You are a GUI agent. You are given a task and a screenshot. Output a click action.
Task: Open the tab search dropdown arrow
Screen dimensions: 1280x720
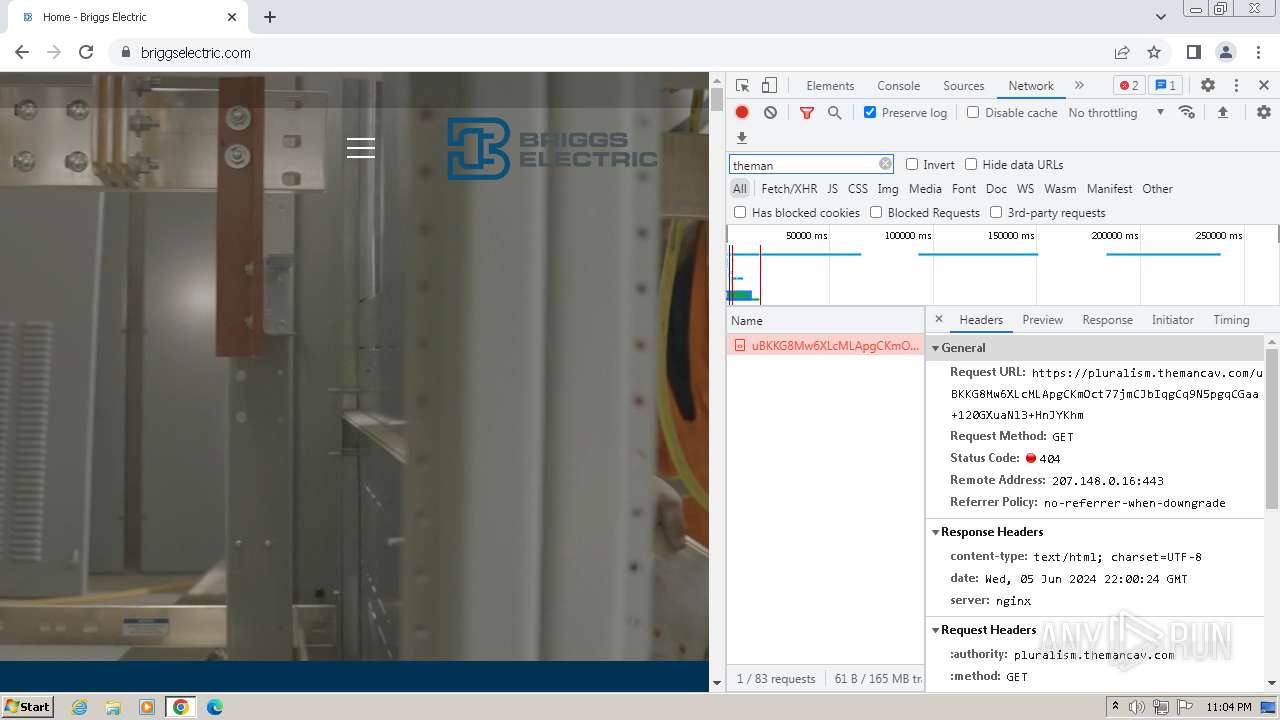click(x=1160, y=17)
